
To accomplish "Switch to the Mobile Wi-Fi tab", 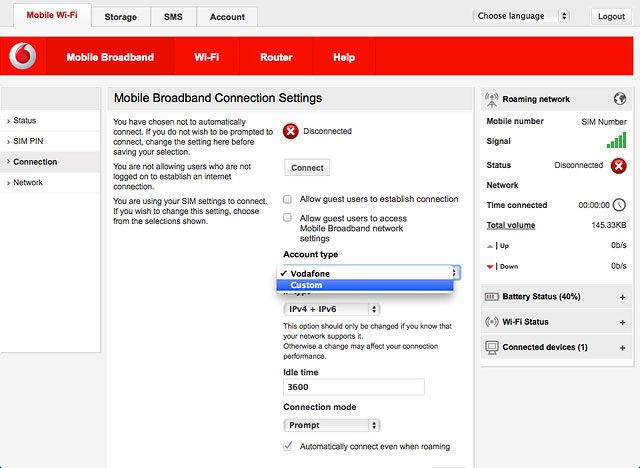I will click(x=52, y=16).
